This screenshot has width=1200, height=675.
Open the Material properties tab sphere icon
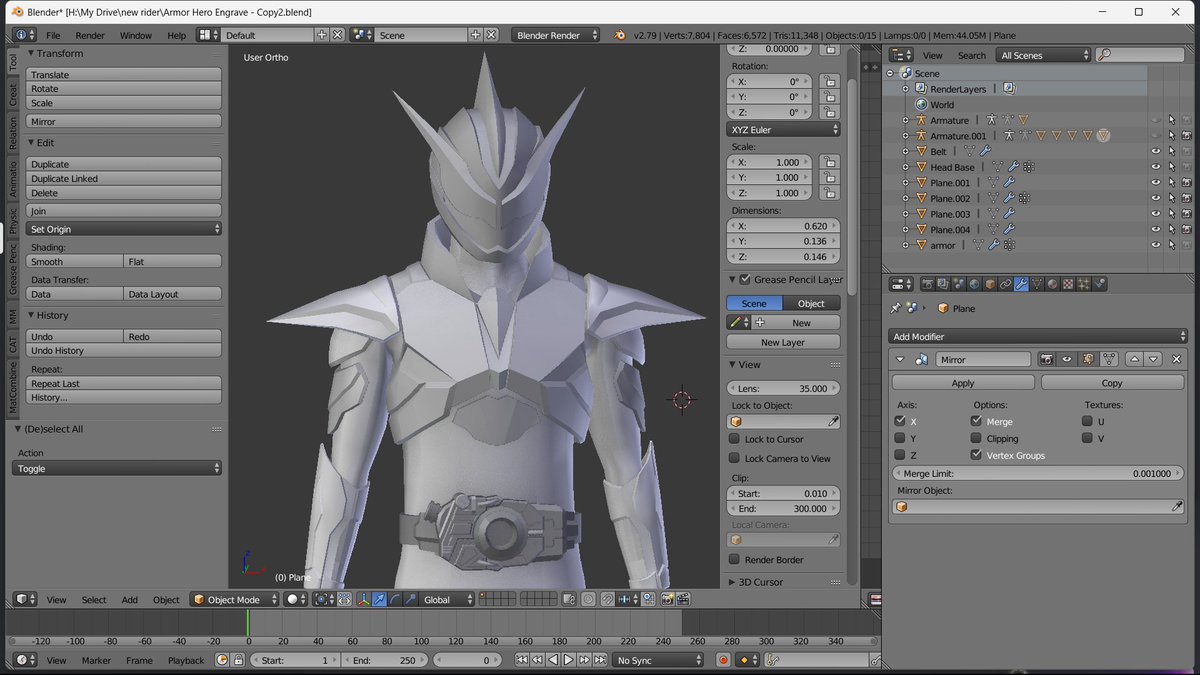pyautogui.click(x=1052, y=284)
